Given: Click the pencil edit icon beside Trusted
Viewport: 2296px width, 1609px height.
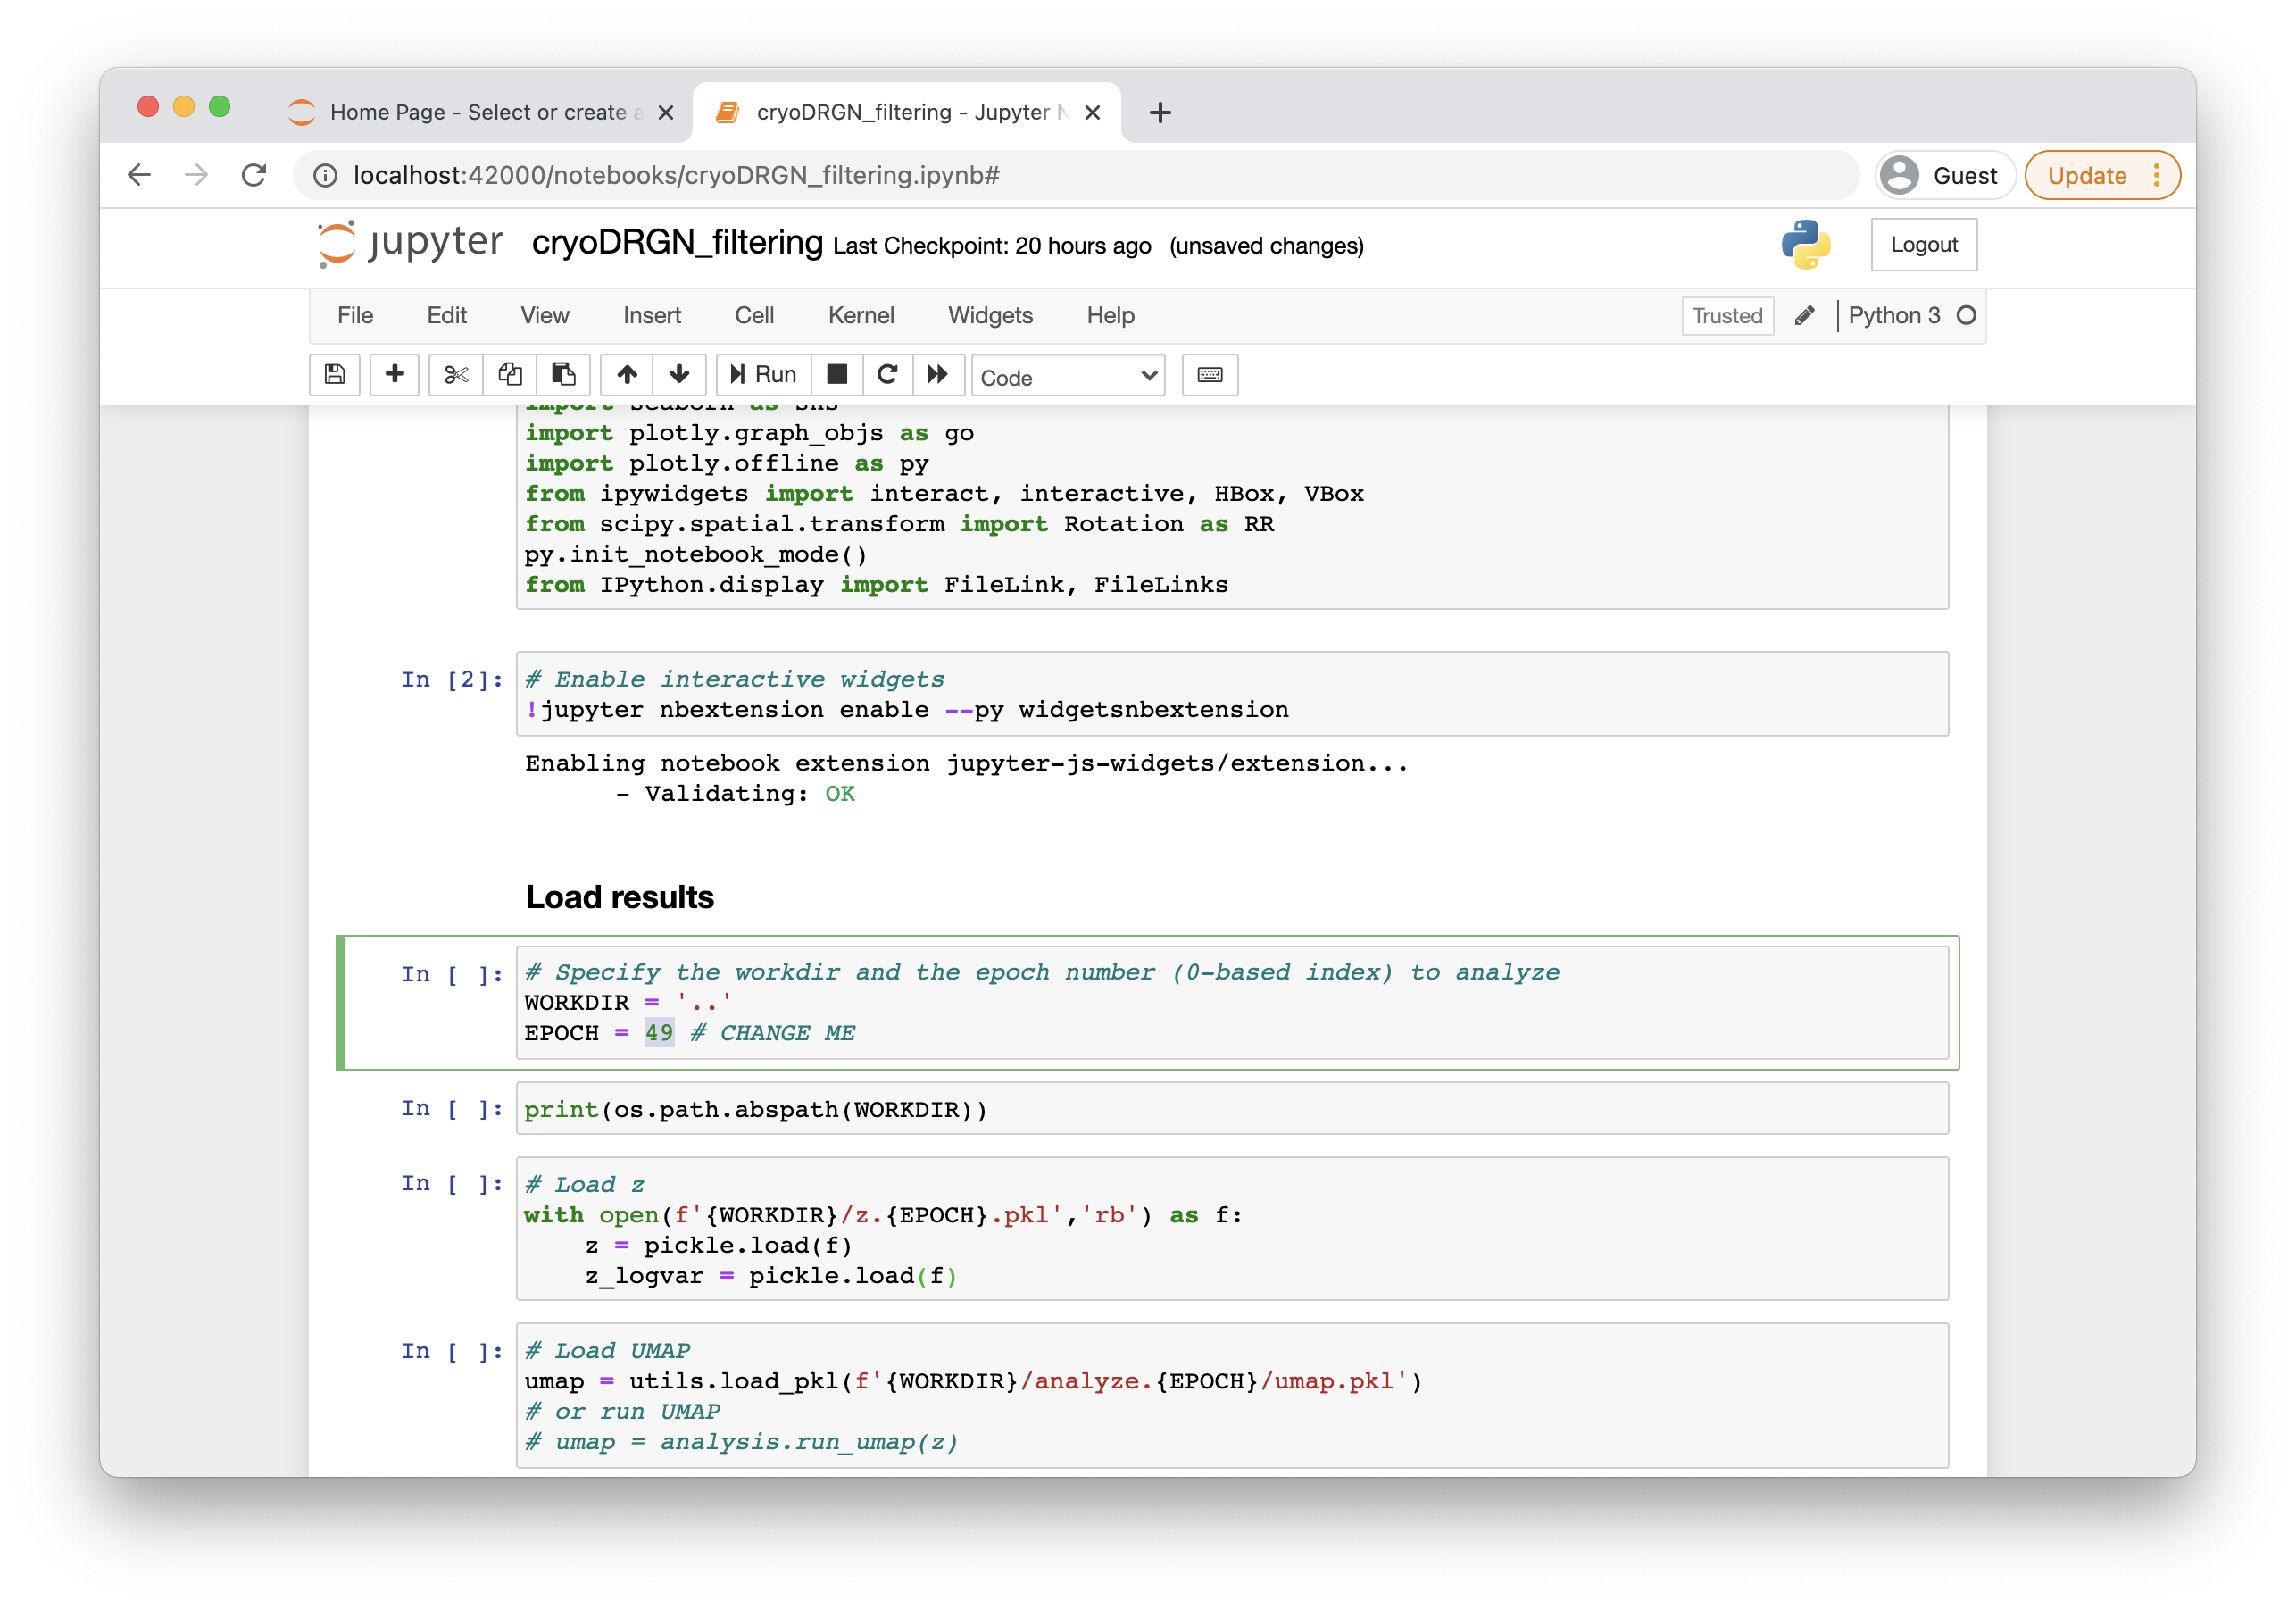Looking at the screenshot, I should pyautogui.click(x=1804, y=316).
